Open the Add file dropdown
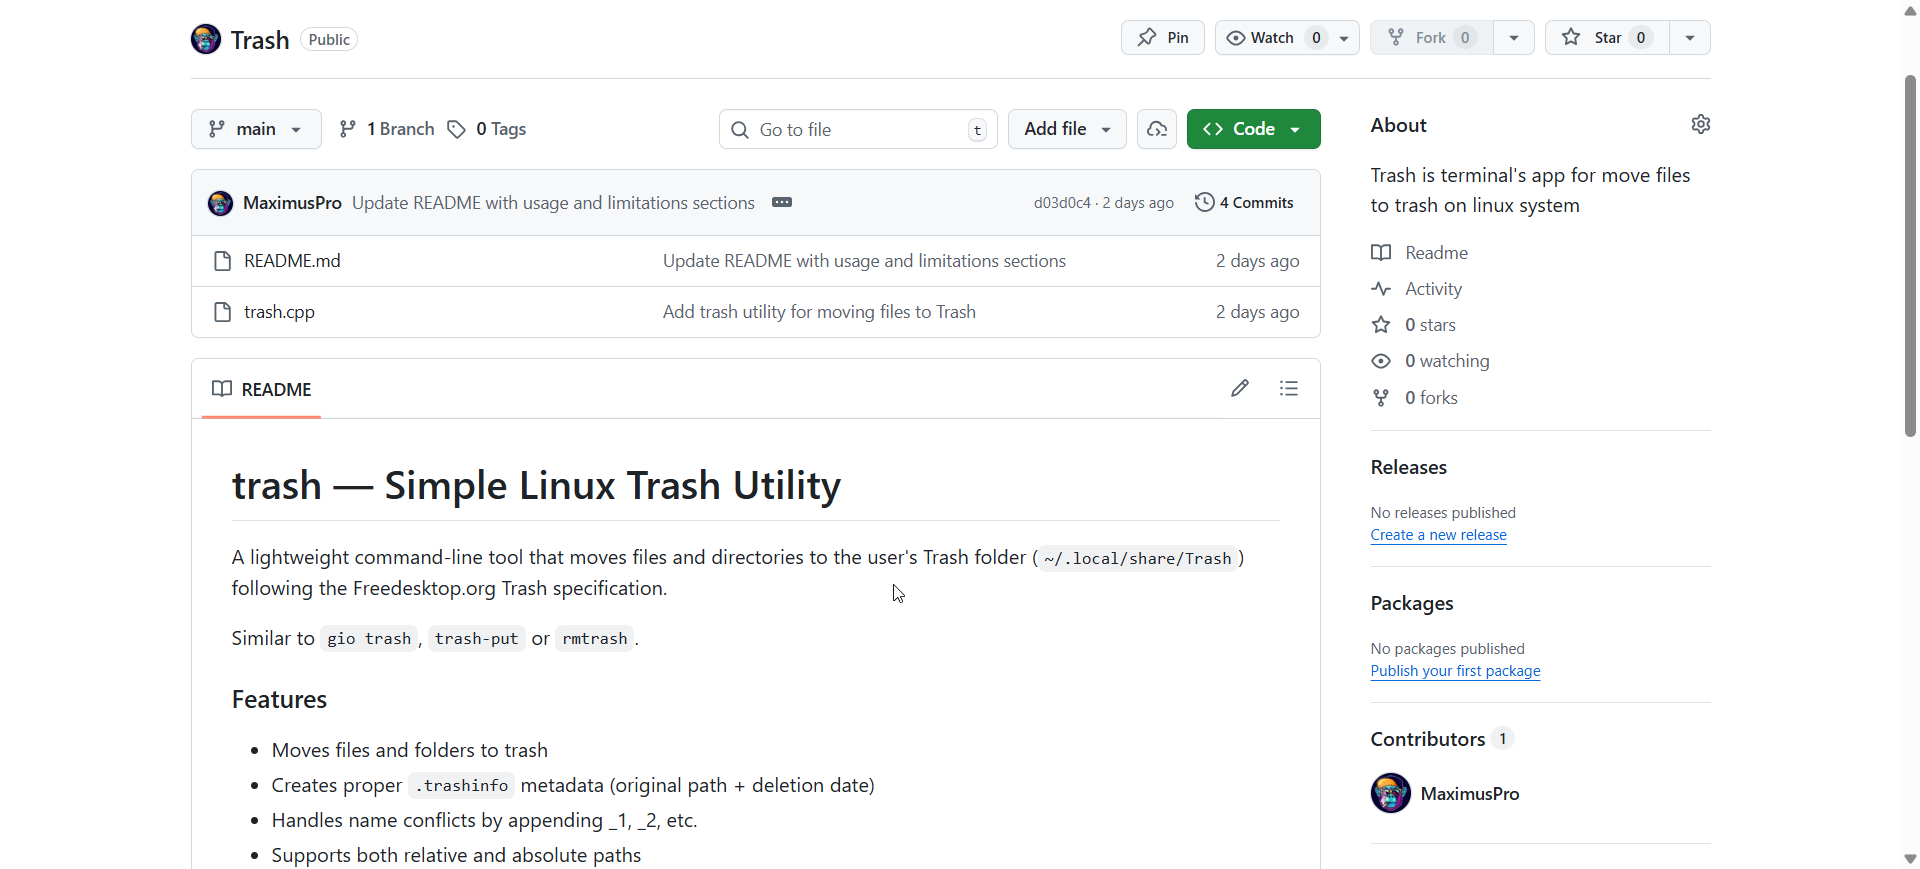 point(1067,129)
